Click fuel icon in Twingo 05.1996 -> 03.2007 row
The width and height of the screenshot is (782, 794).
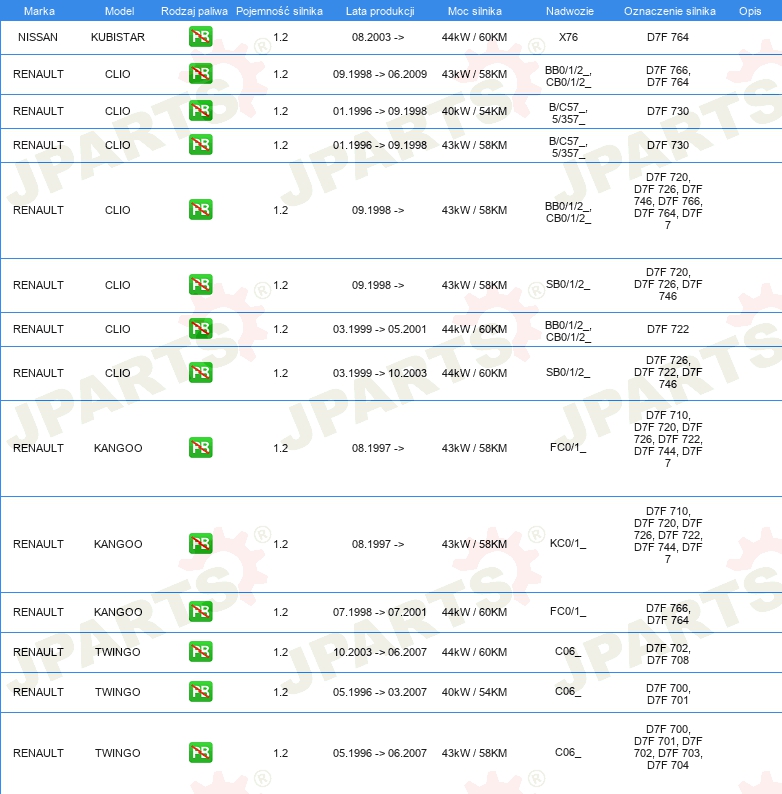click(201, 692)
